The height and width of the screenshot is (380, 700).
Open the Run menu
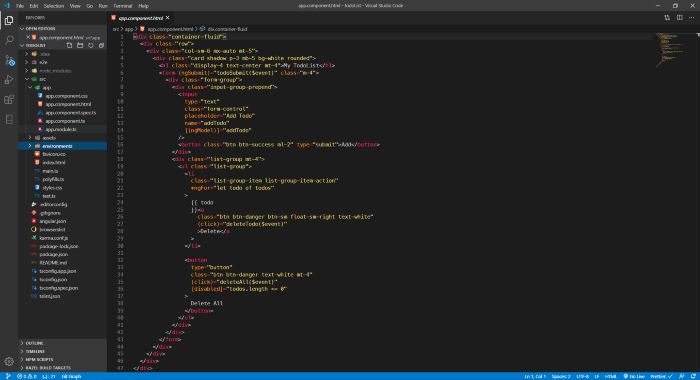pyautogui.click(x=103, y=6)
